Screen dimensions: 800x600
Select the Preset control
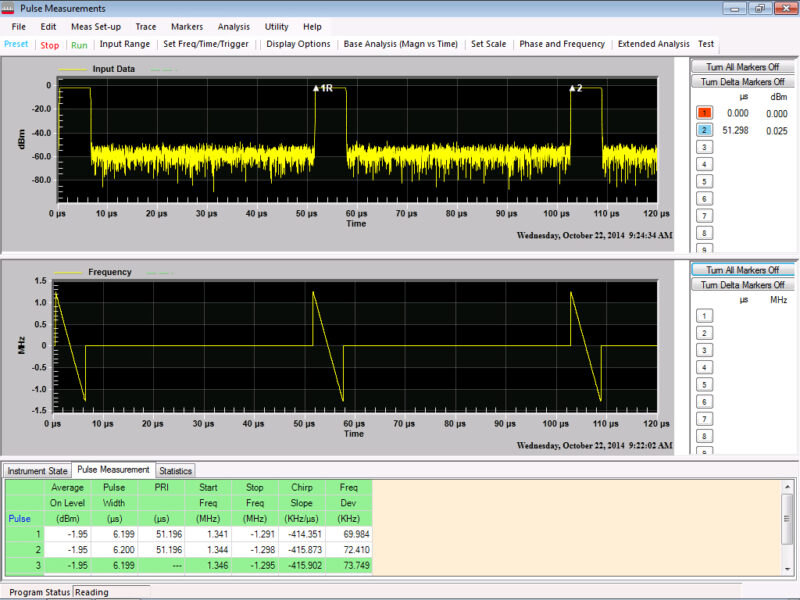point(18,44)
